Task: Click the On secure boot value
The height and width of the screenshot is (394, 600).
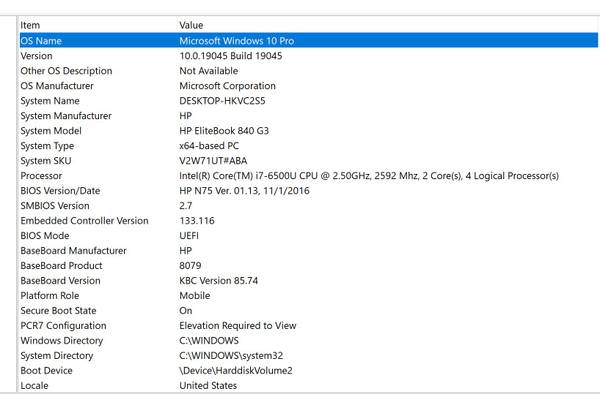Action: tap(186, 310)
